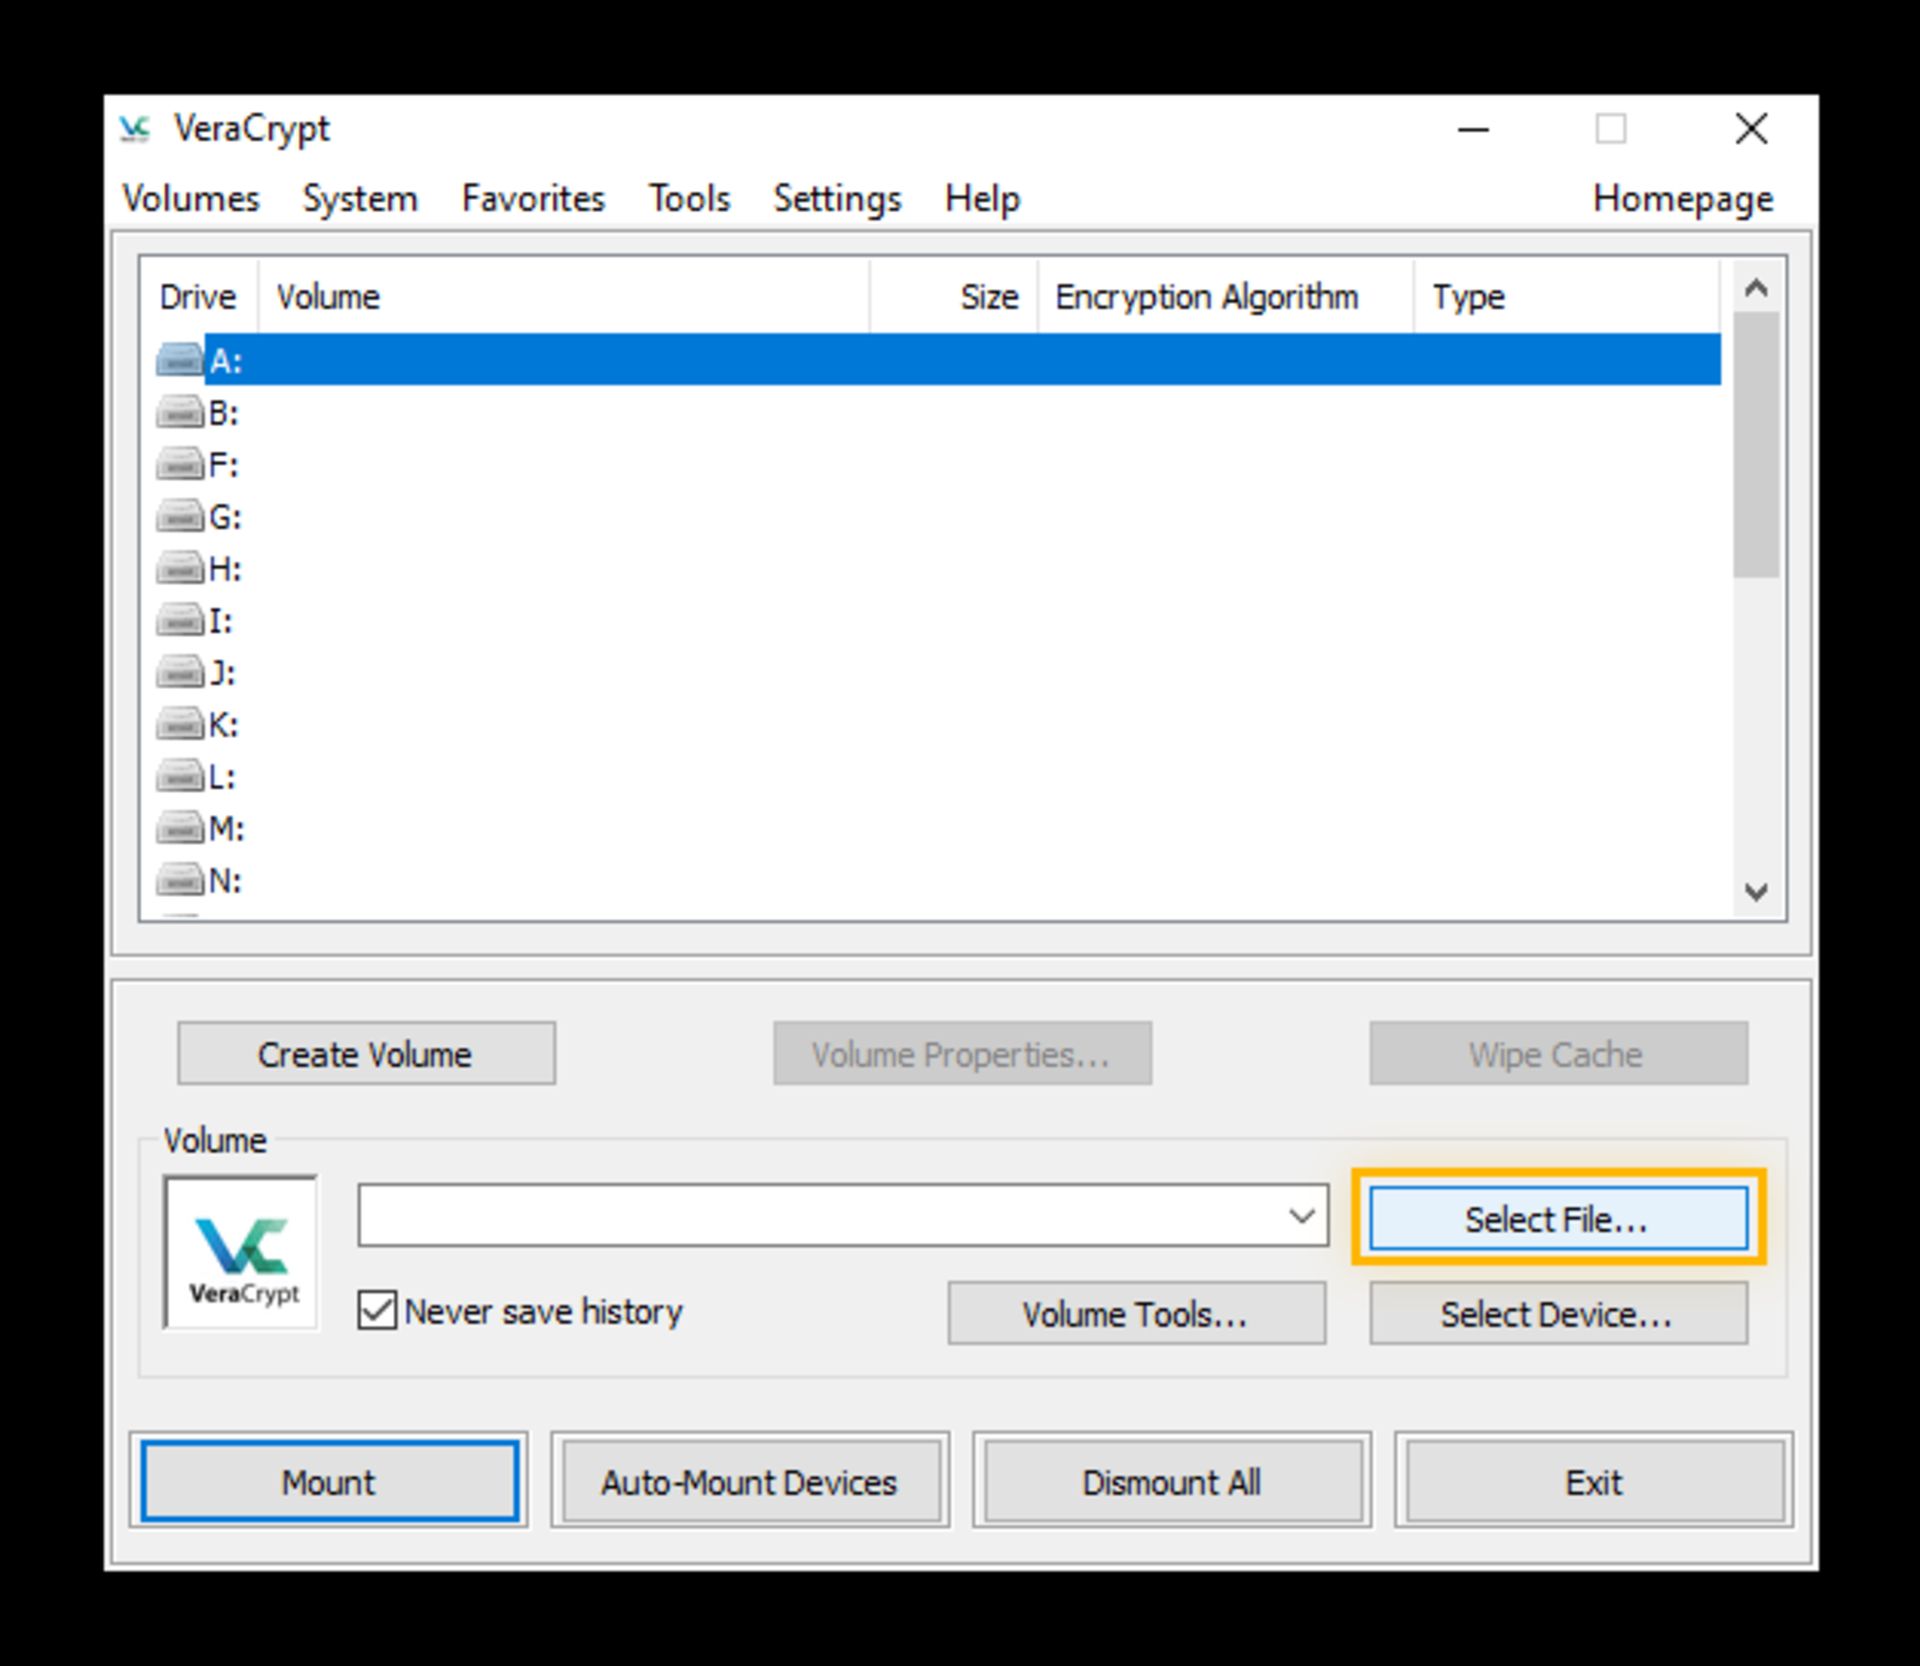
Task: Open the Favorites menu
Action: [x=533, y=198]
